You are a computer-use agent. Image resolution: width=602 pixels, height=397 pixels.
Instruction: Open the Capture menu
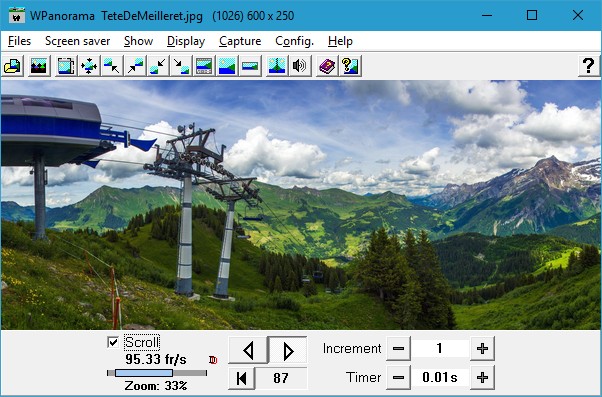pyautogui.click(x=240, y=41)
